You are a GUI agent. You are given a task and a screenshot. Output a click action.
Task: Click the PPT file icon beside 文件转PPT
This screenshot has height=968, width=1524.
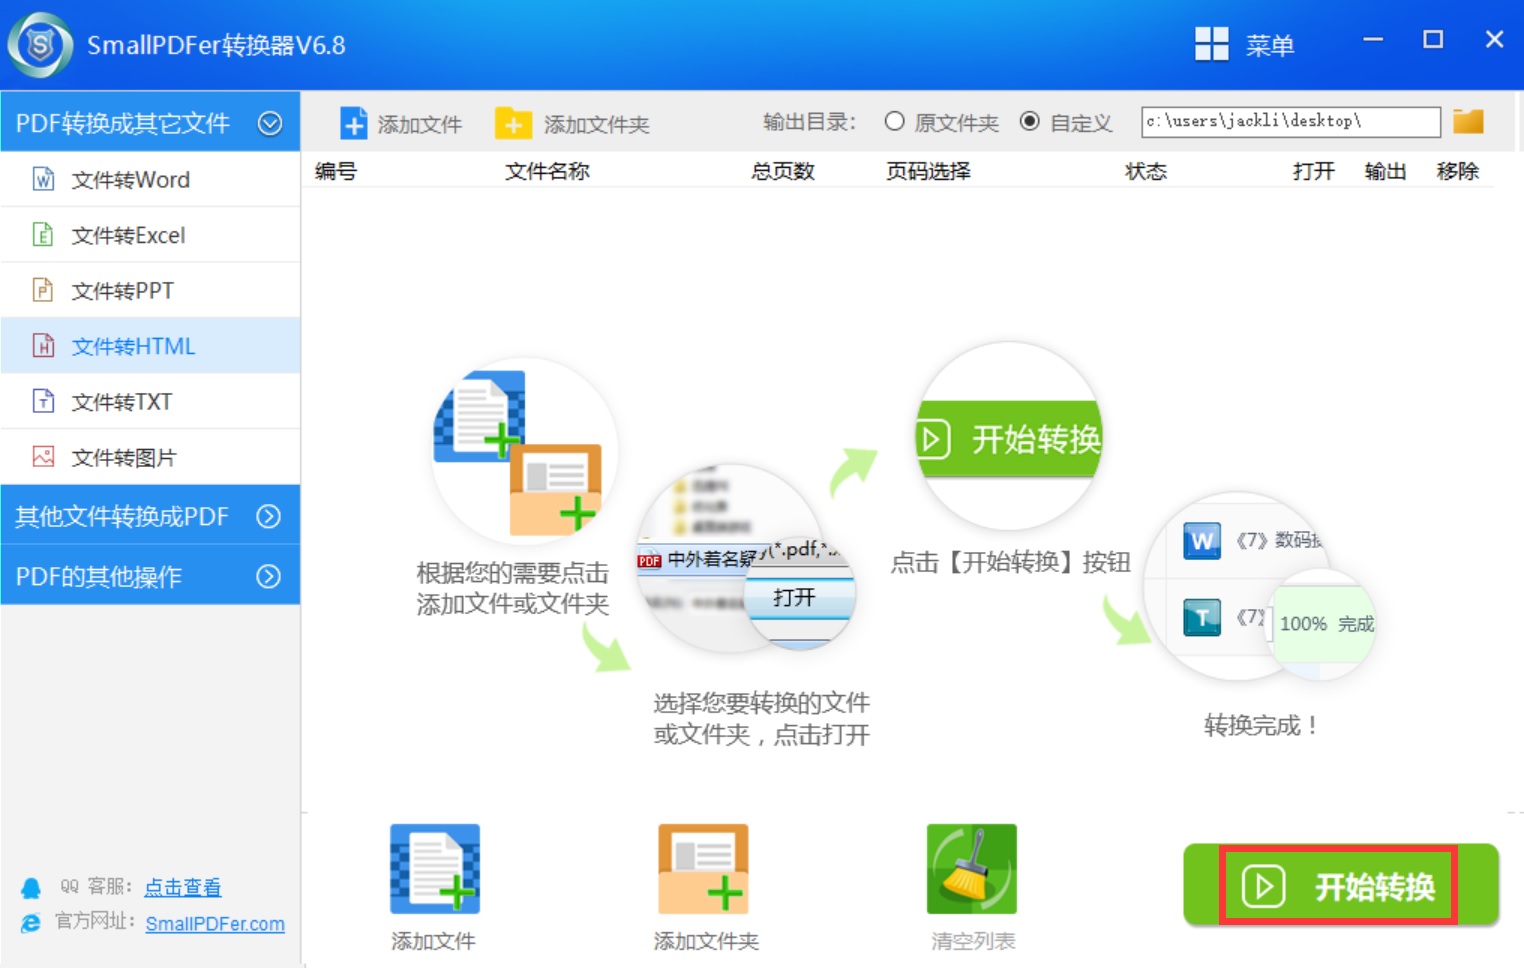coord(43,290)
